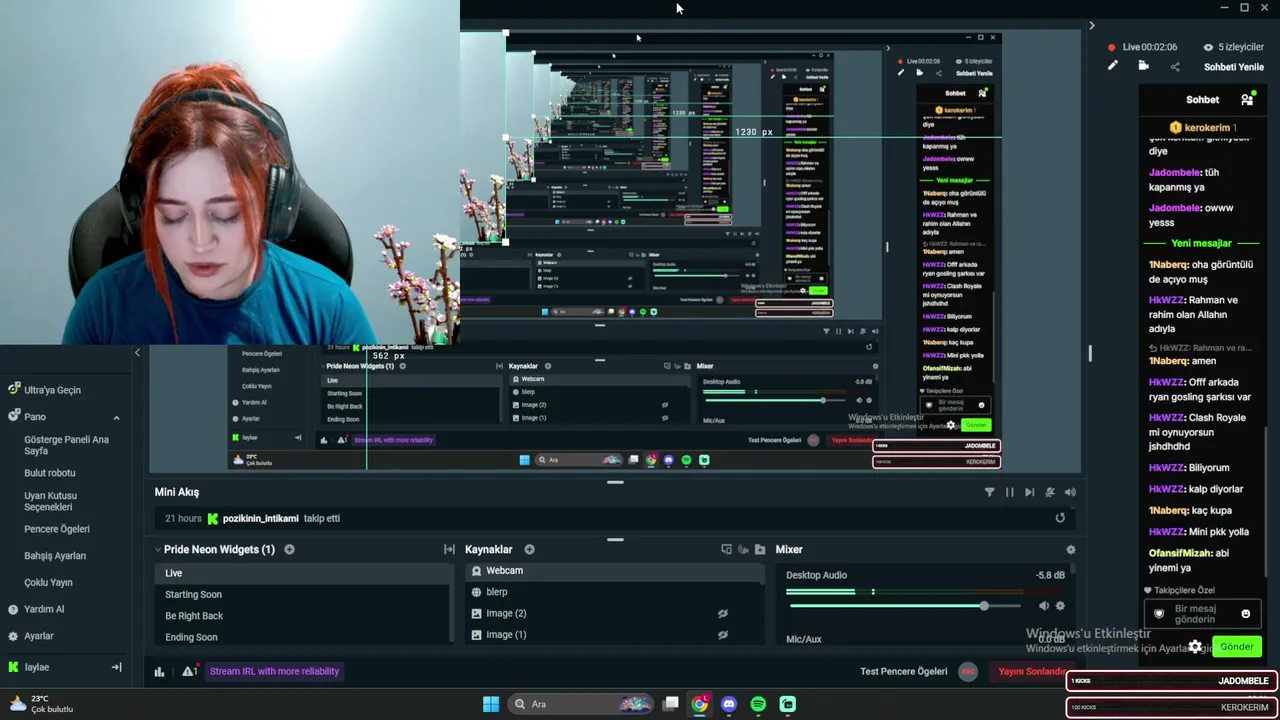Open Gösterge Paneli Ana Sayfa

pos(66,445)
